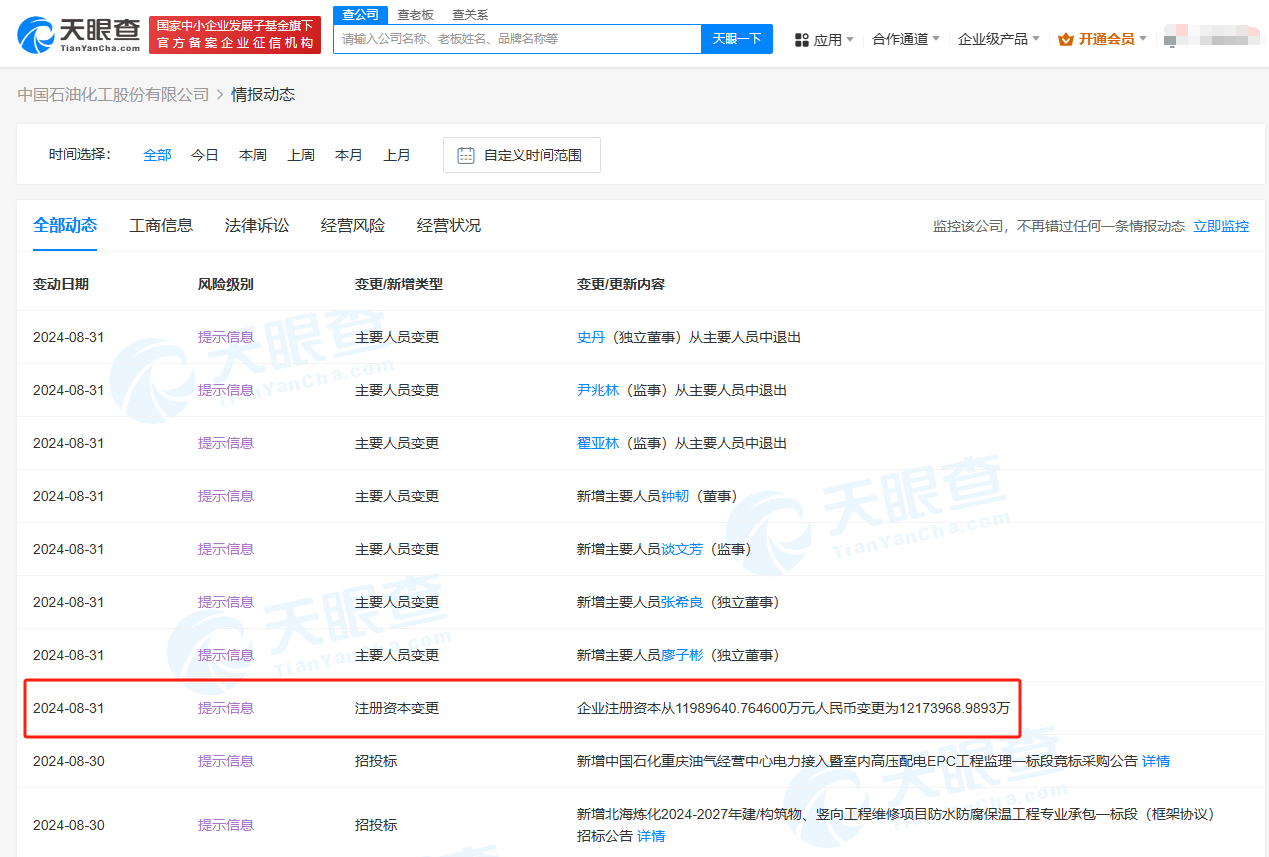Screen dimensions: 1269x857
Task: Select the 本周 time filter
Action: (x=253, y=155)
